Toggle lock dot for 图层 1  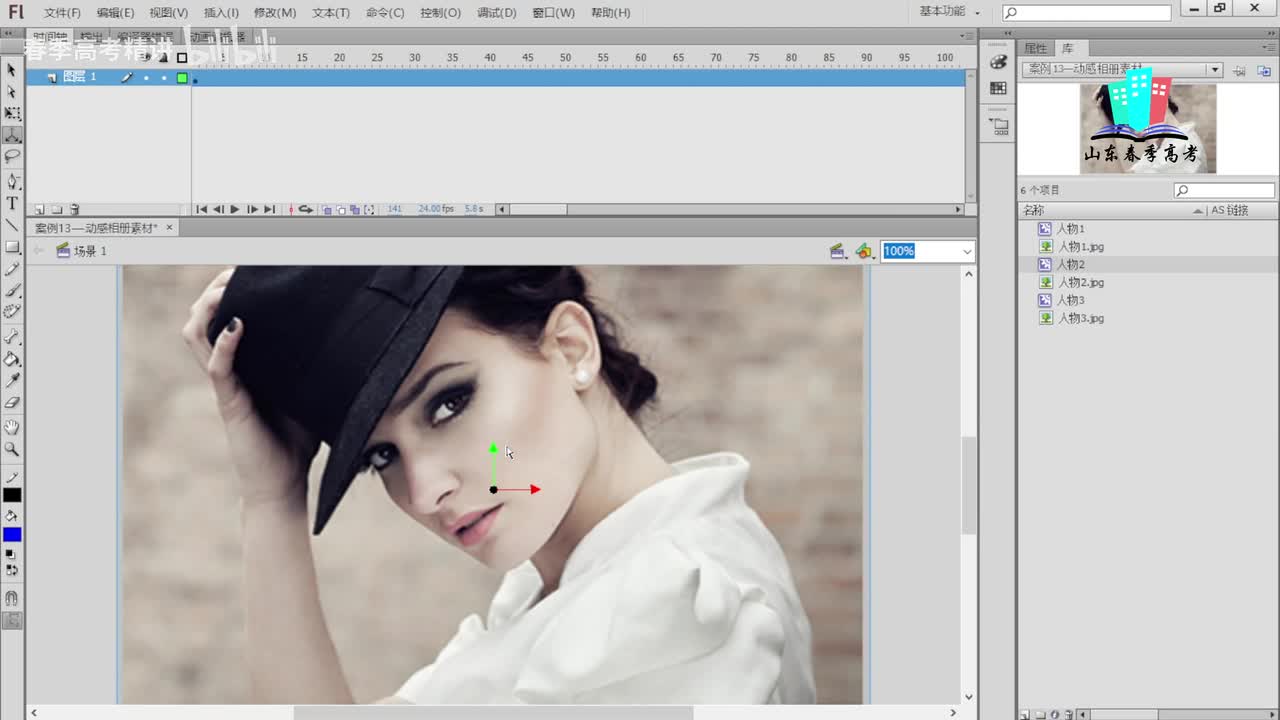pyautogui.click(x=164, y=77)
